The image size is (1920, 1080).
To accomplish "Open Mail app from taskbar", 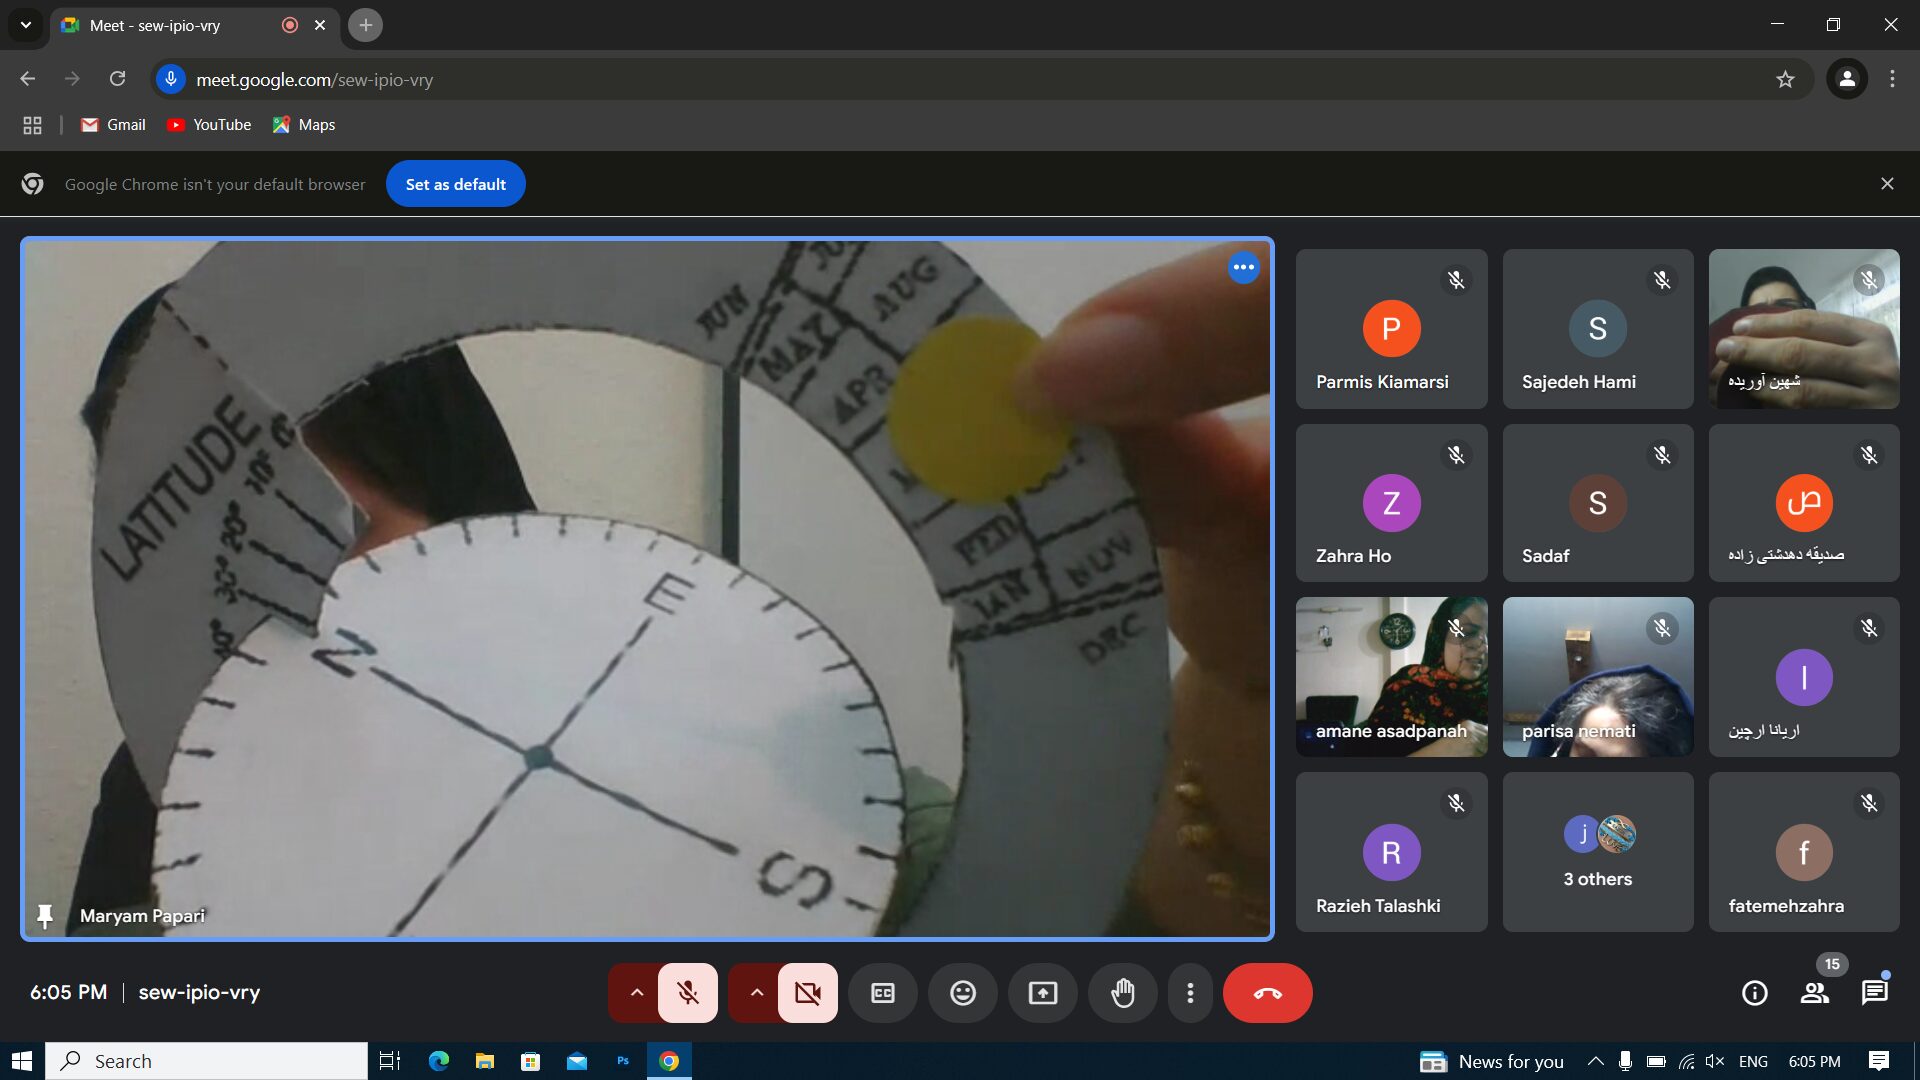I will [x=577, y=1061].
